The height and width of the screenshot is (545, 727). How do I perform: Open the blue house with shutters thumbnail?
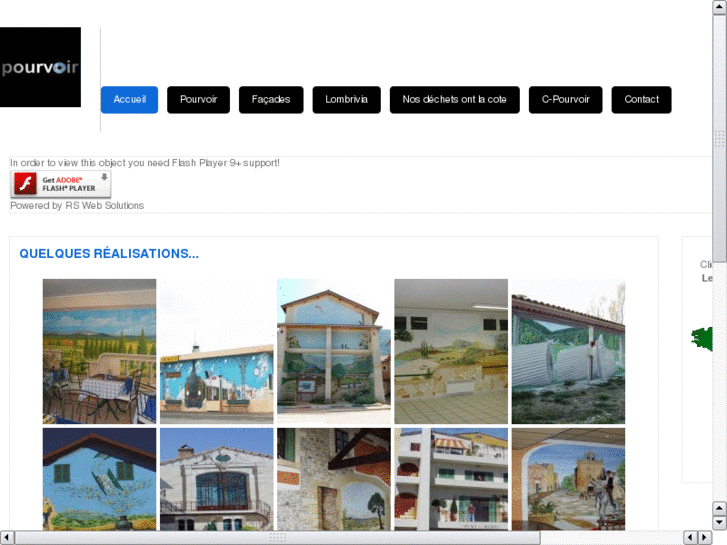click(x=99, y=479)
